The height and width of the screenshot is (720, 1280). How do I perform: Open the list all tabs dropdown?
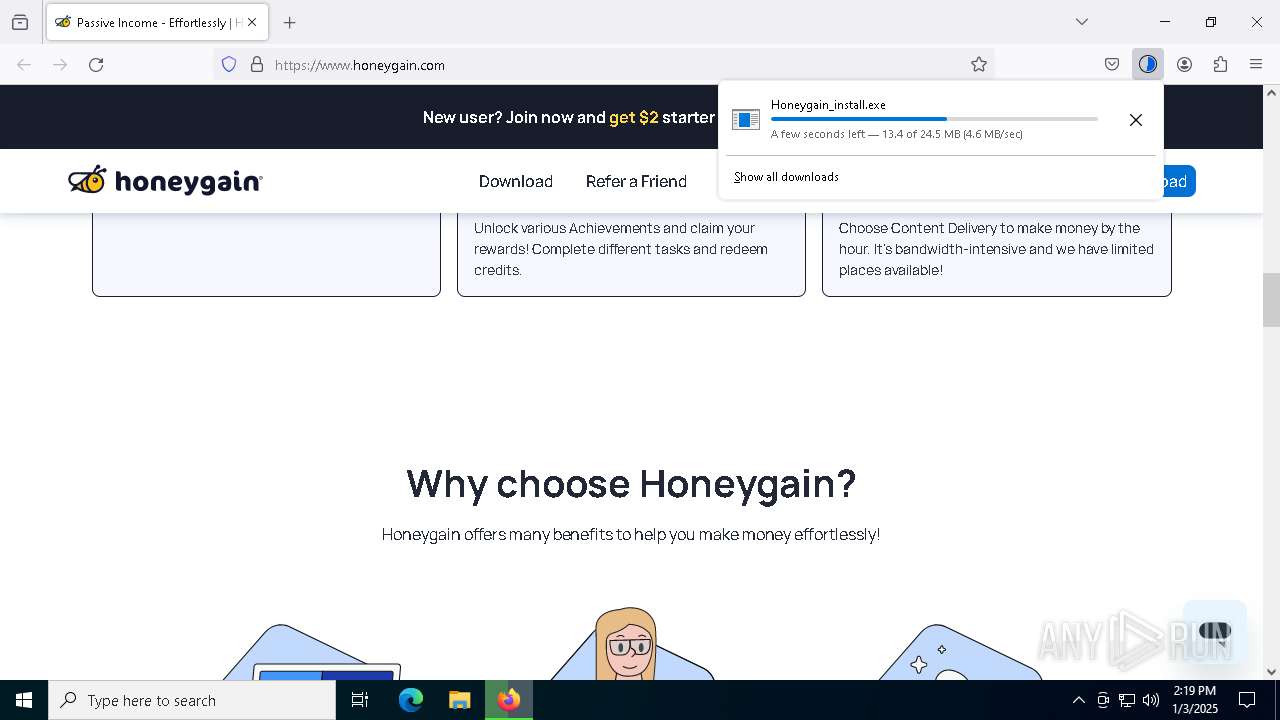[x=1082, y=22]
